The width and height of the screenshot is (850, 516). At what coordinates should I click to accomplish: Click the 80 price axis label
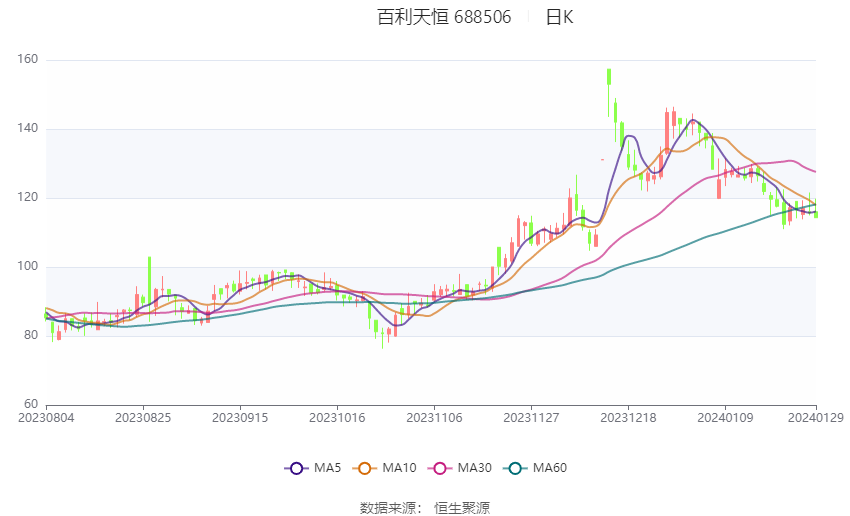31,335
